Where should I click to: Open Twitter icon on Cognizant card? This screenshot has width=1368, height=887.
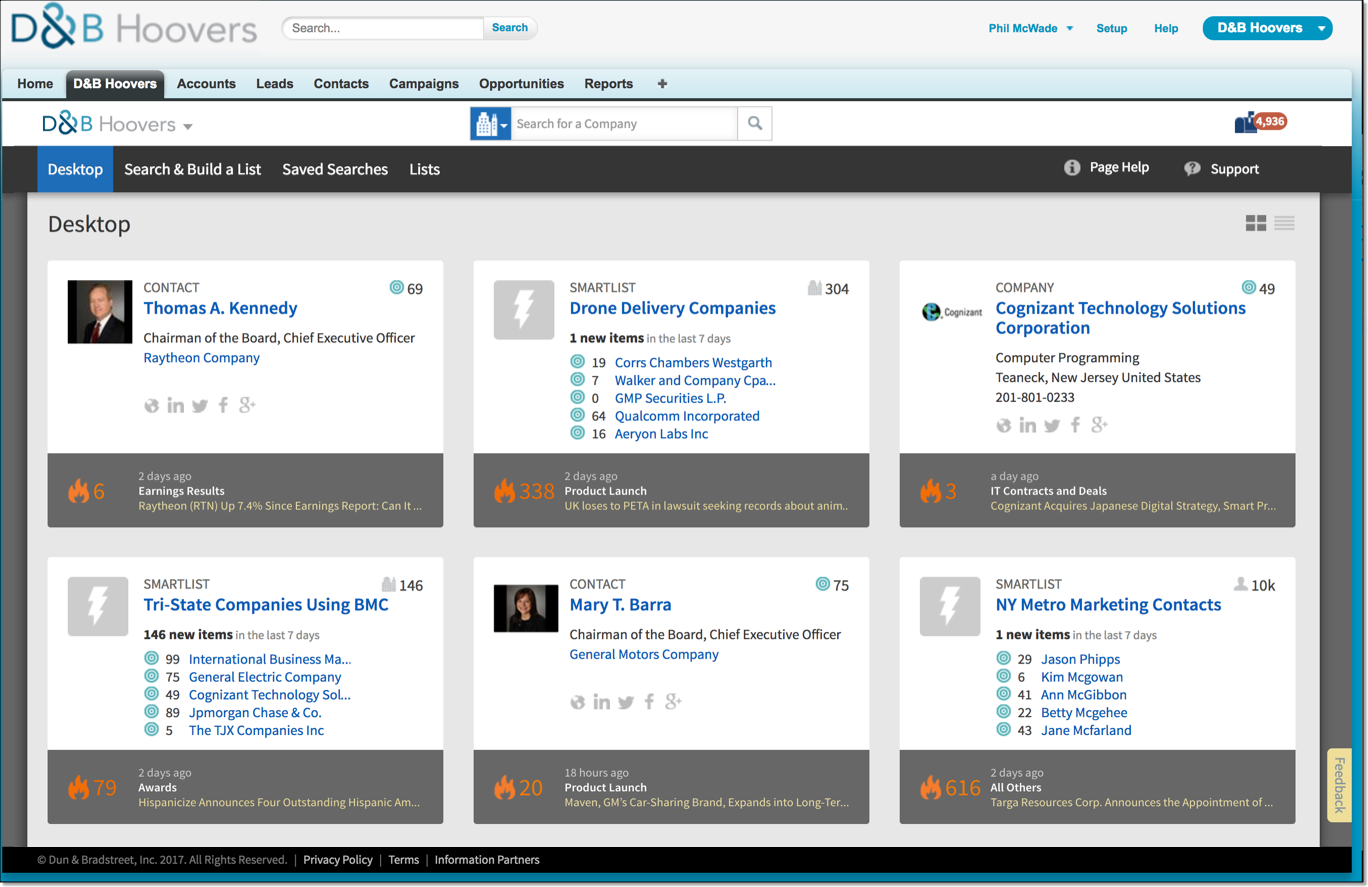coord(1052,425)
